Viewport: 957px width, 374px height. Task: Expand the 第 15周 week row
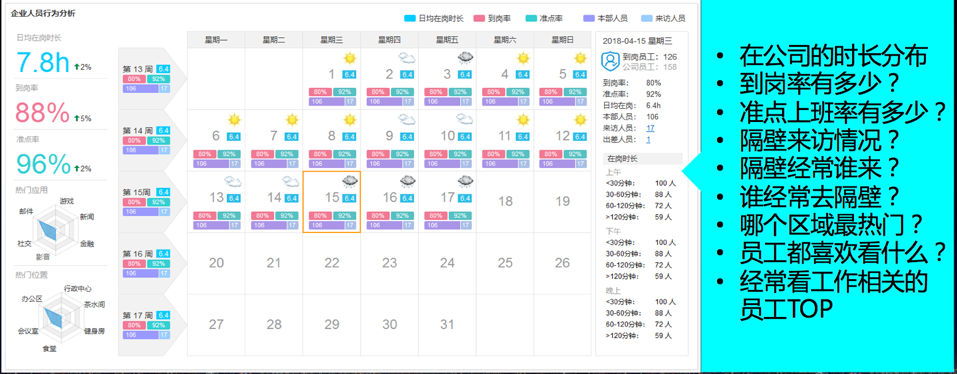pyautogui.click(x=146, y=202)
